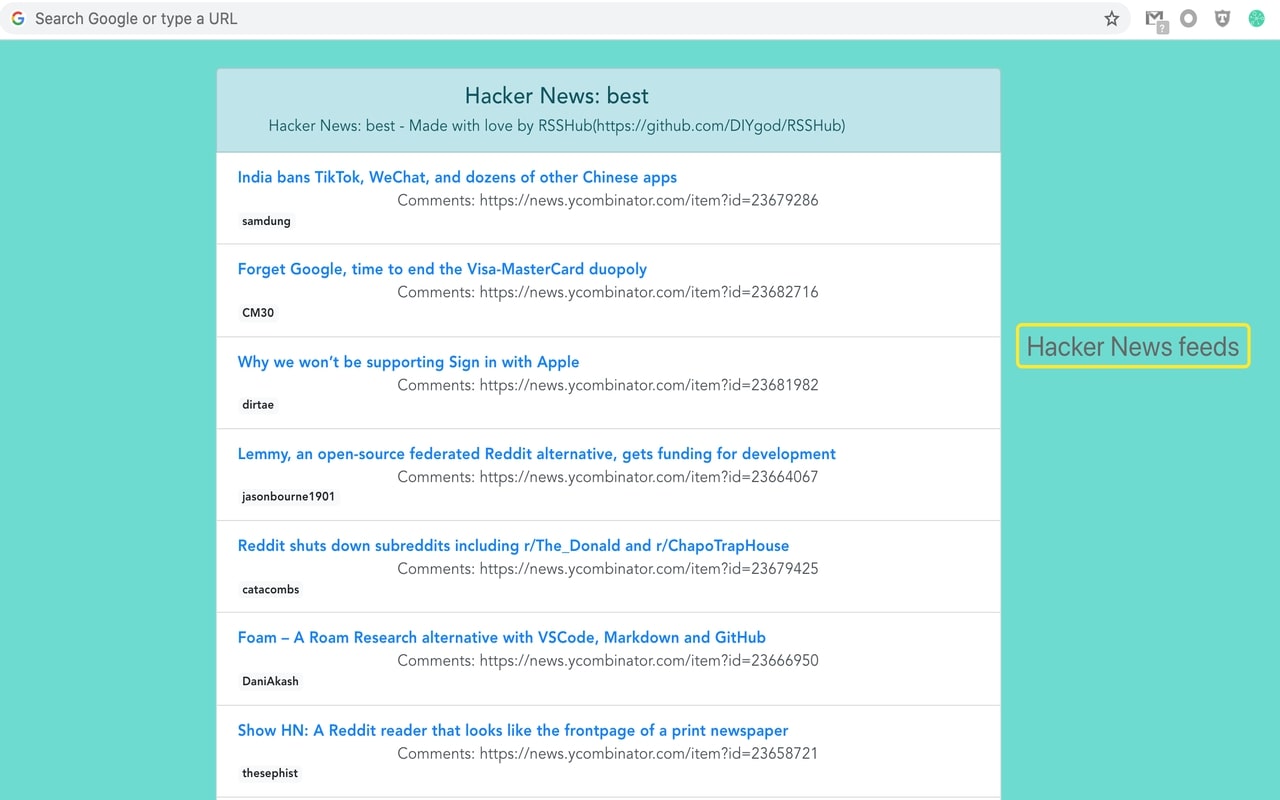
Task: Open Lemmy open-source federated Reddit alternative article
Action: (537, 454)
